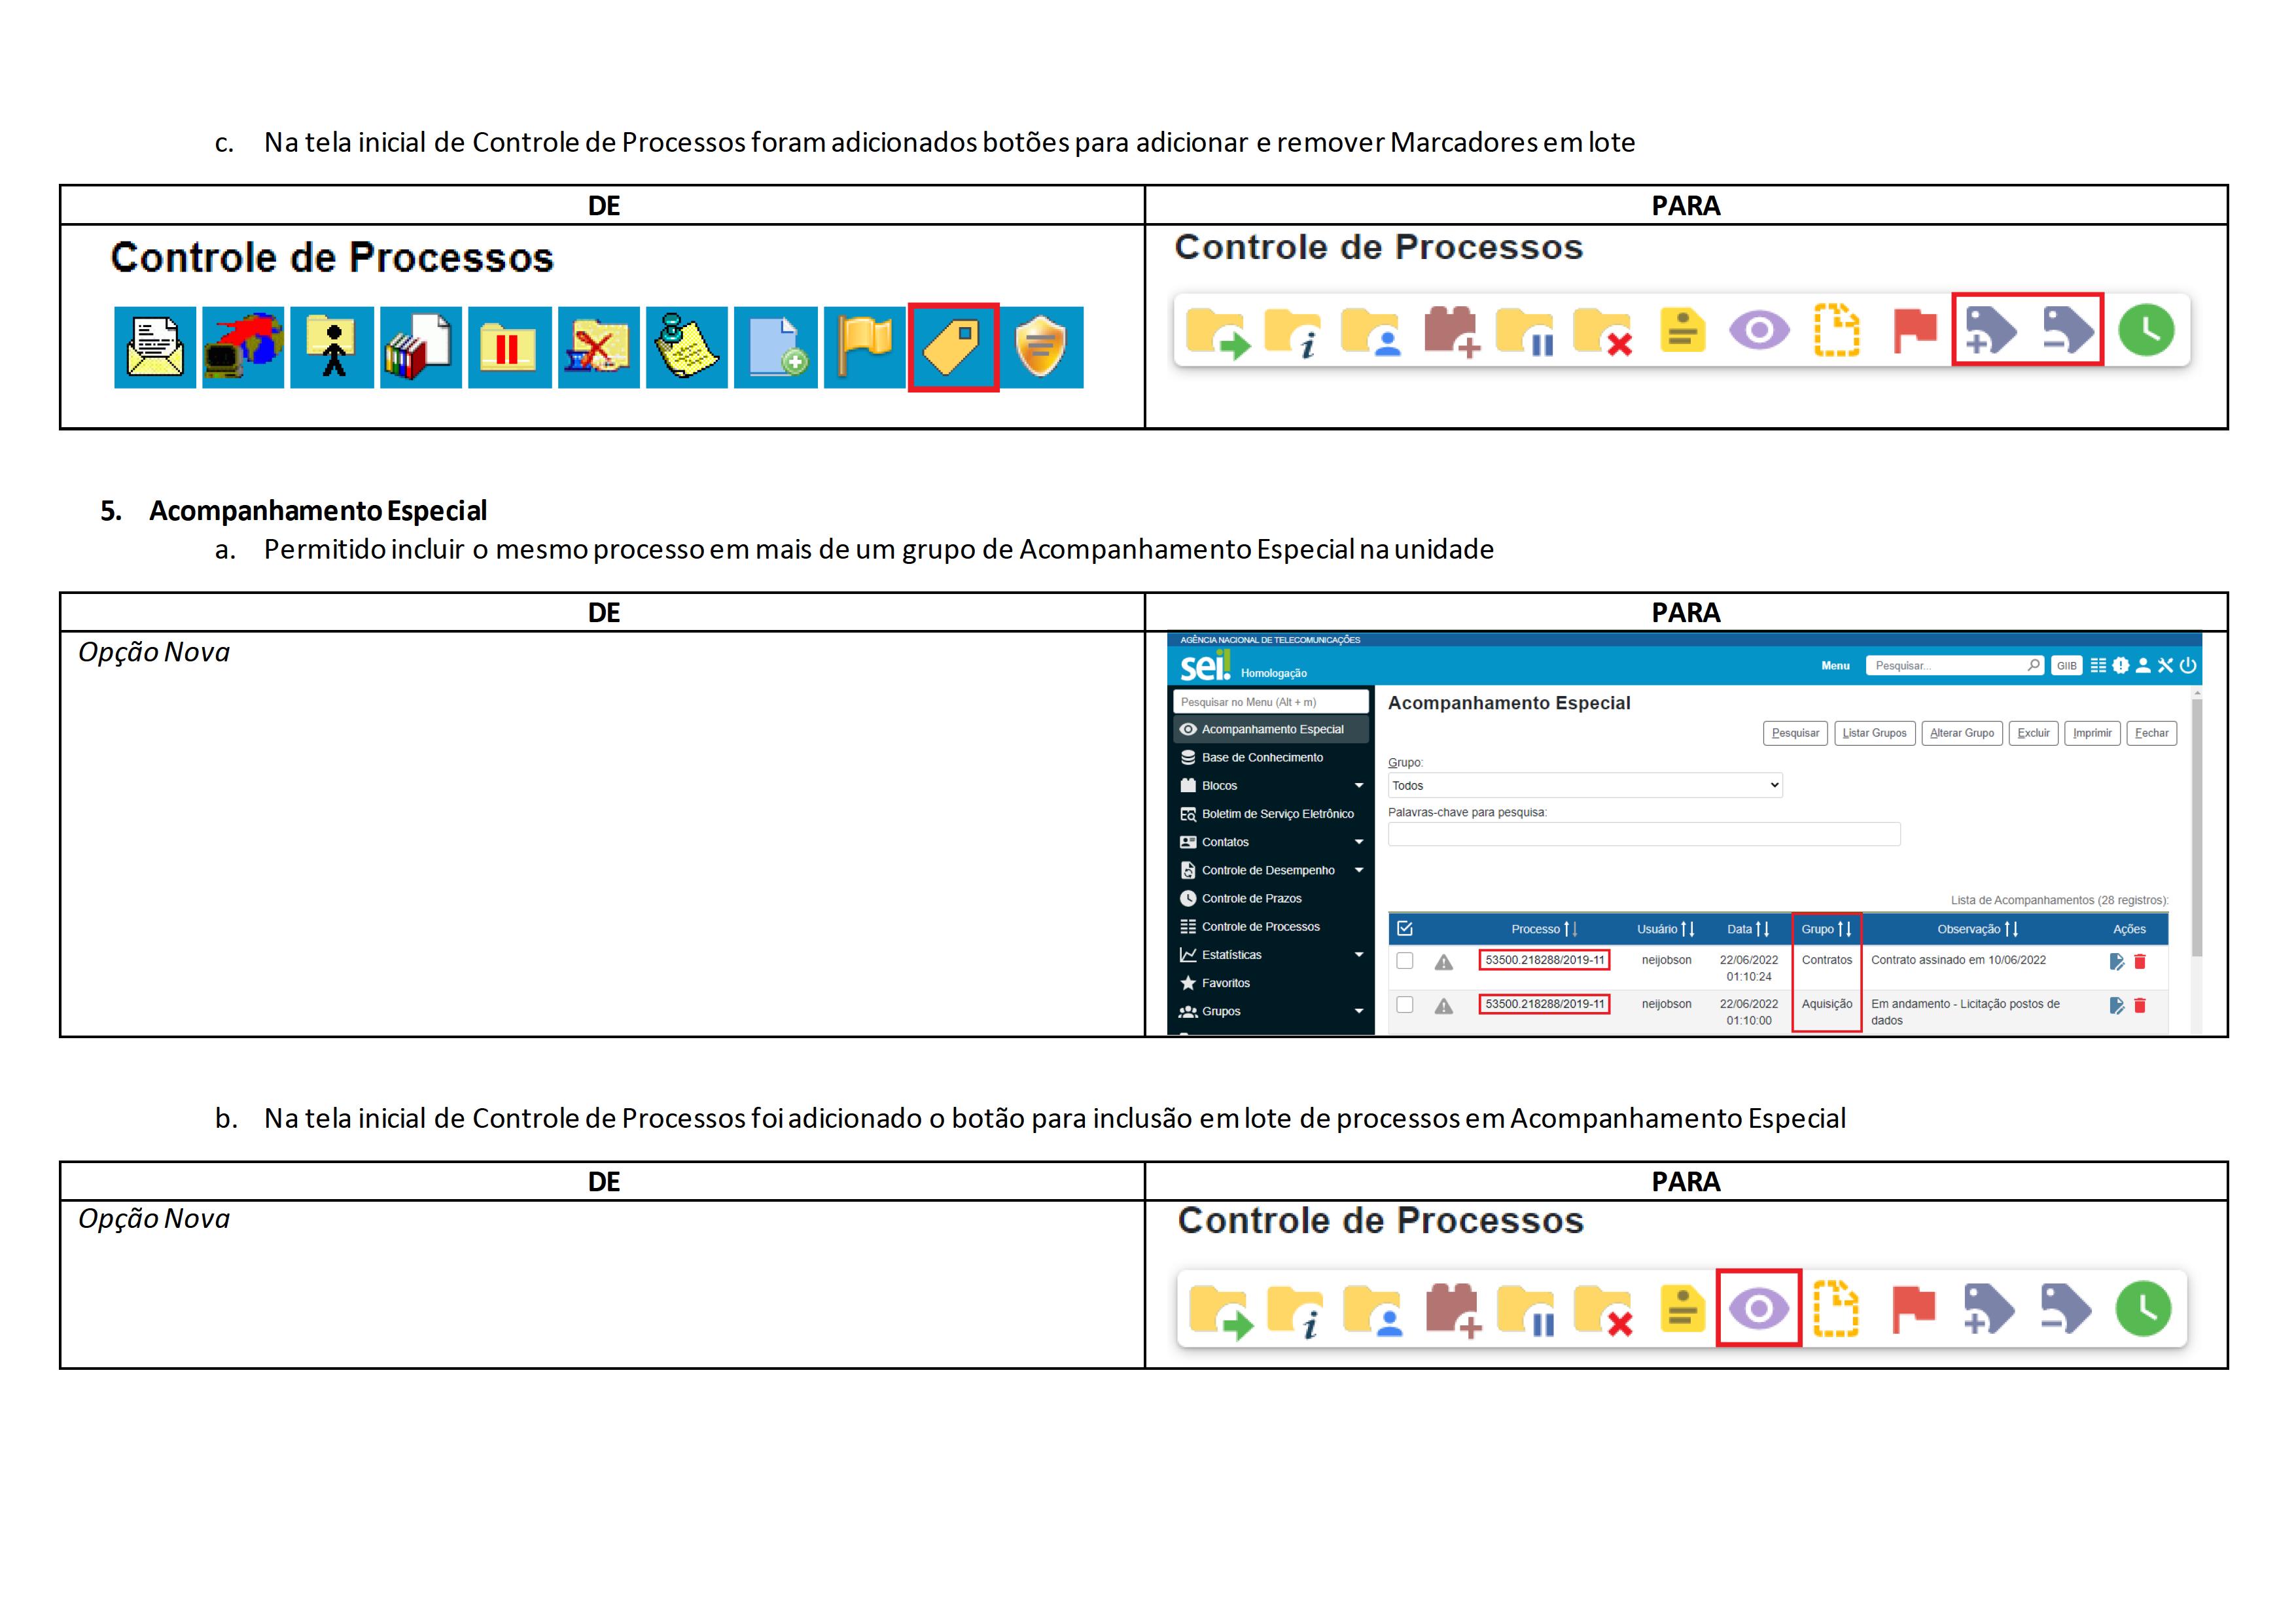Expand the Blocos menu arrow
Screen dimensions: 2296x1623
click(1359, 786)
